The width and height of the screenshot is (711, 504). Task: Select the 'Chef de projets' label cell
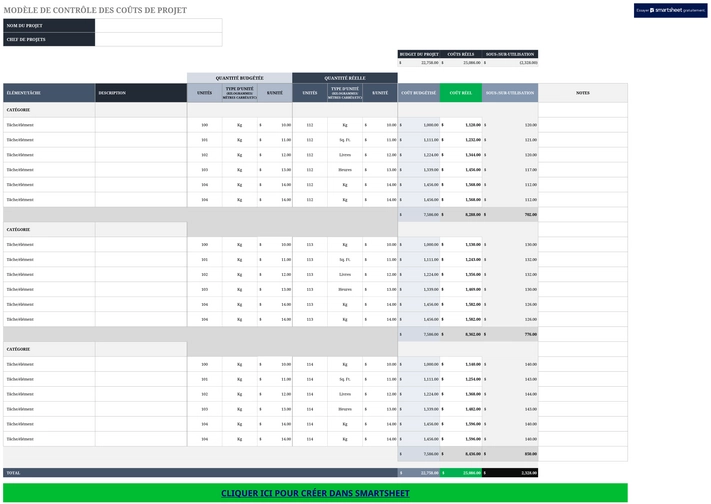point(49,39)
